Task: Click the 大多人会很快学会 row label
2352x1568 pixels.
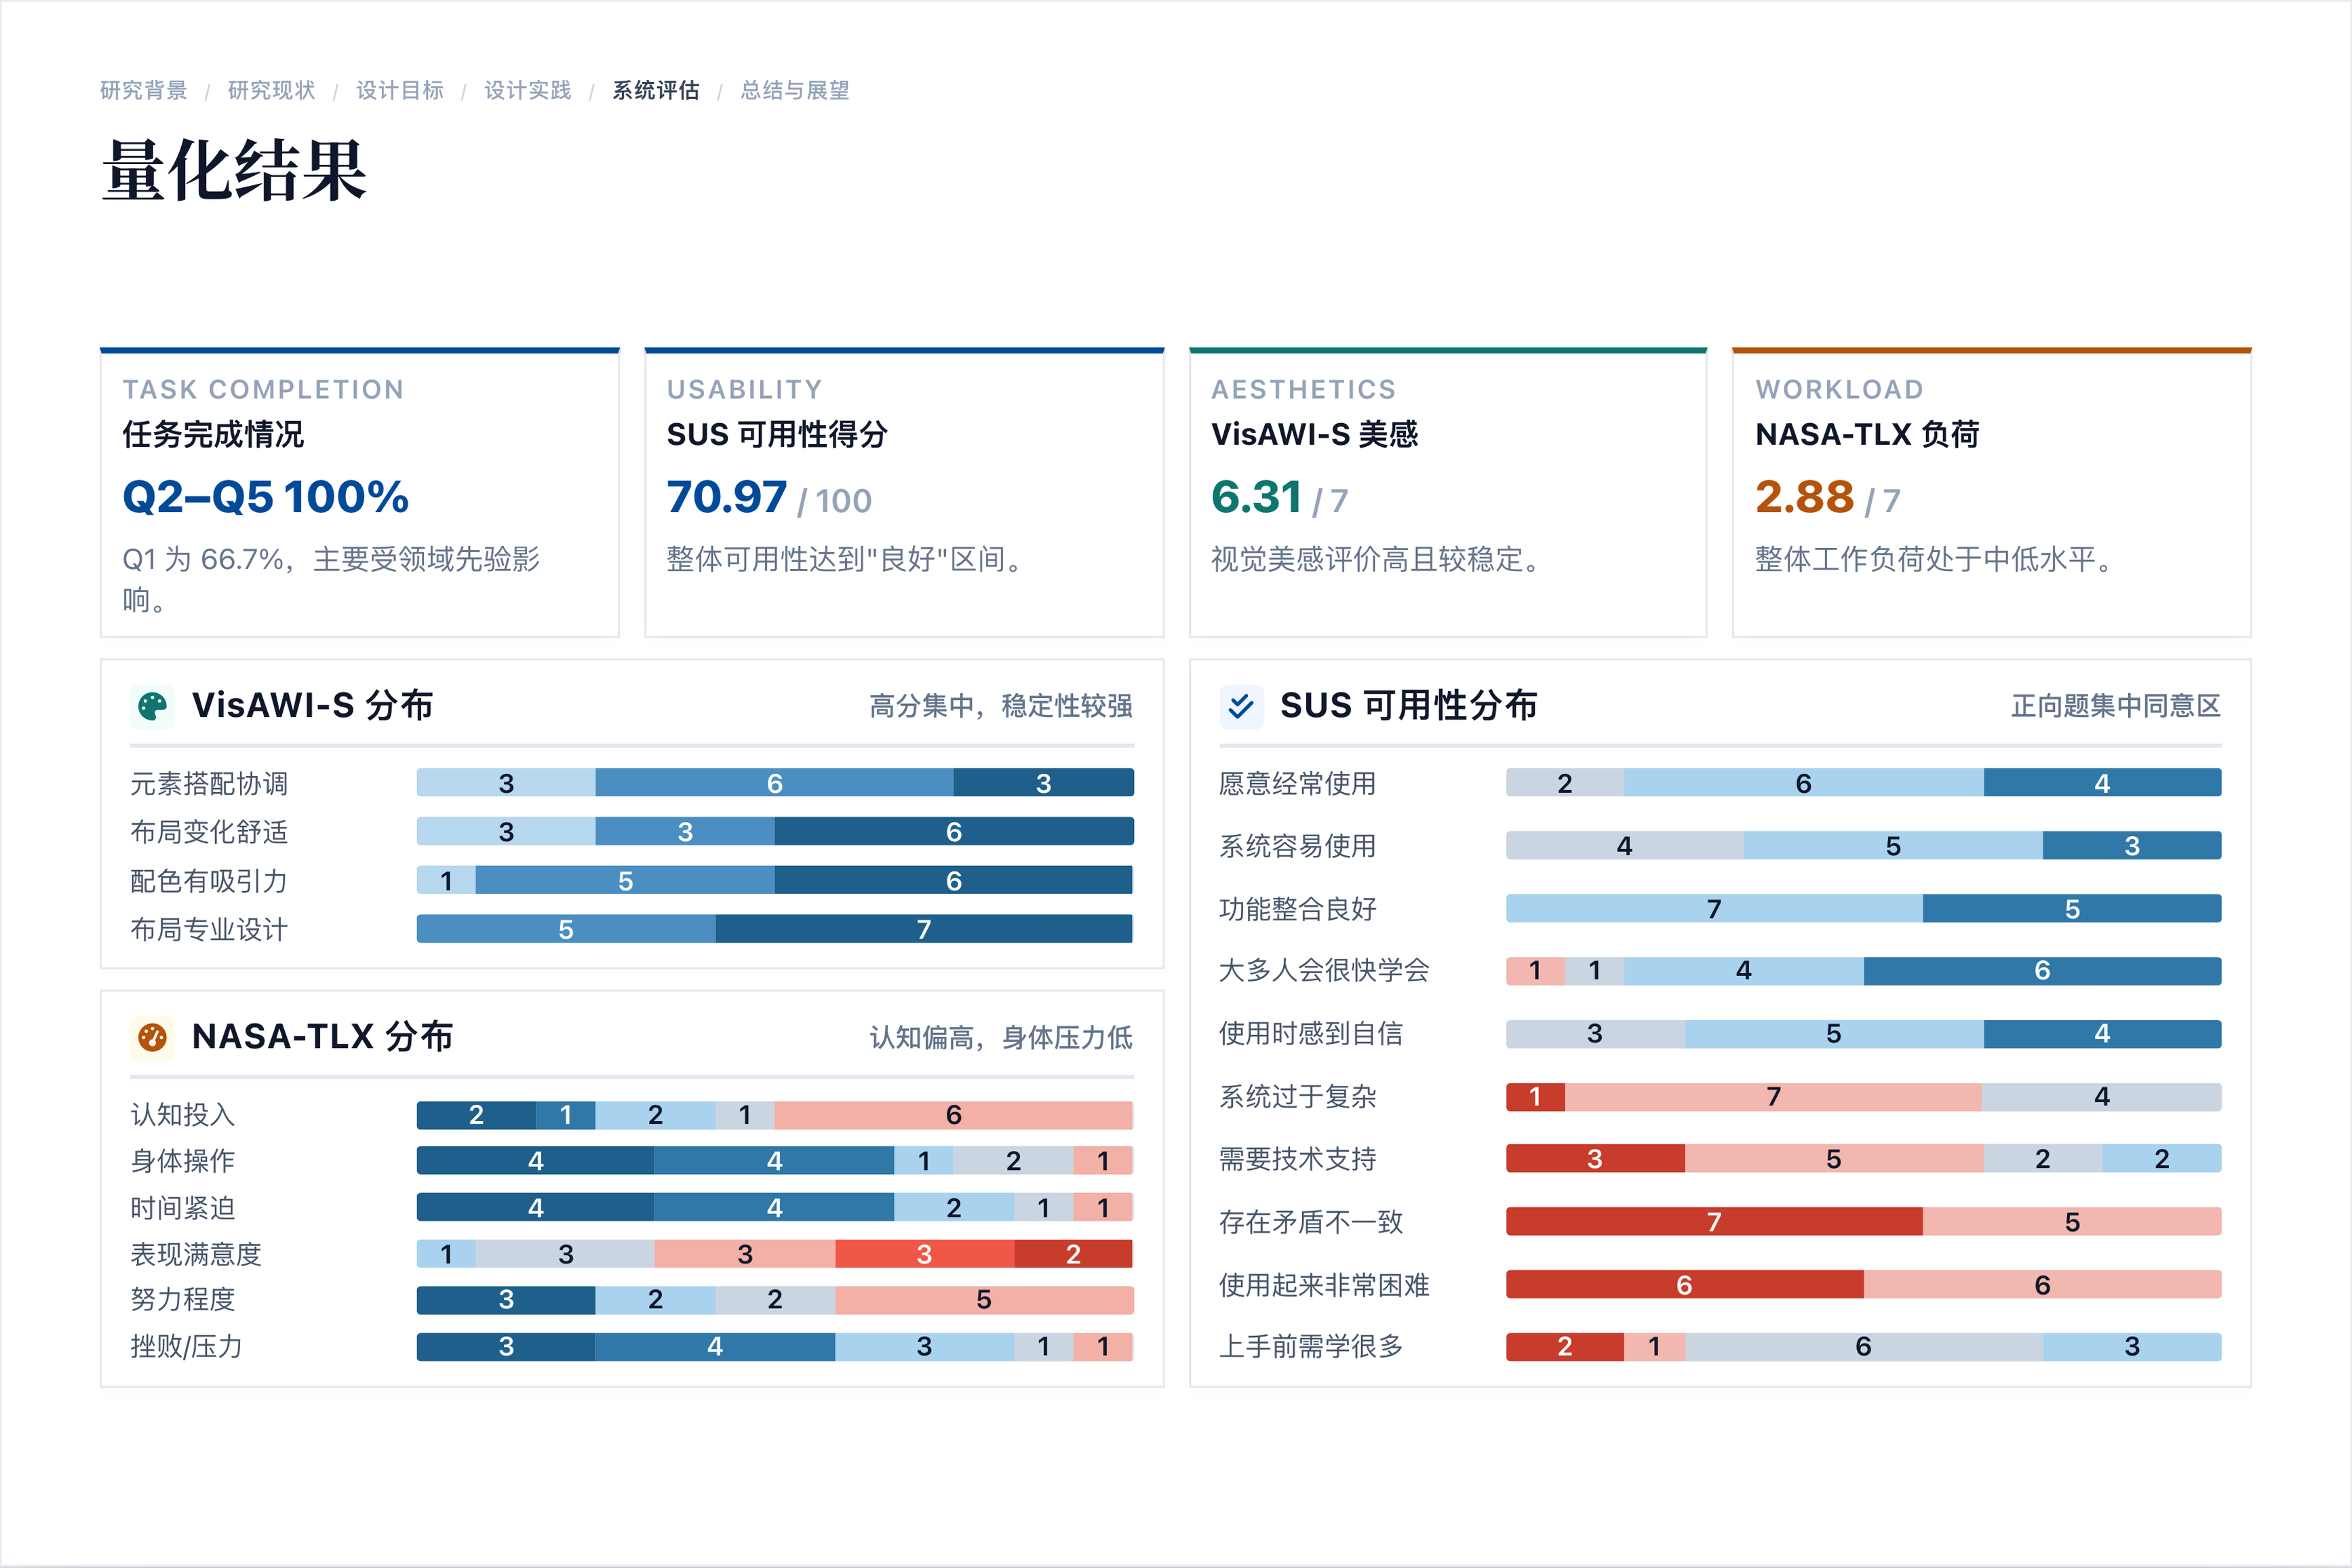Action: [1324, 970]
